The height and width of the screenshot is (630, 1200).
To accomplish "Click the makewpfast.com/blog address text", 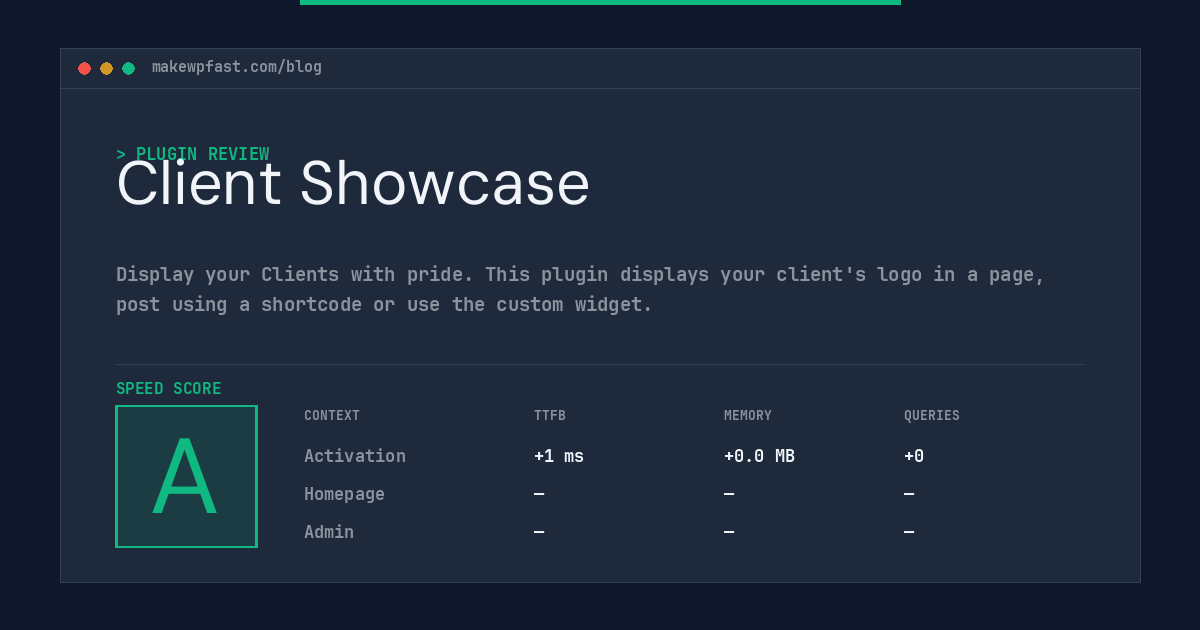I will (237, 67).
